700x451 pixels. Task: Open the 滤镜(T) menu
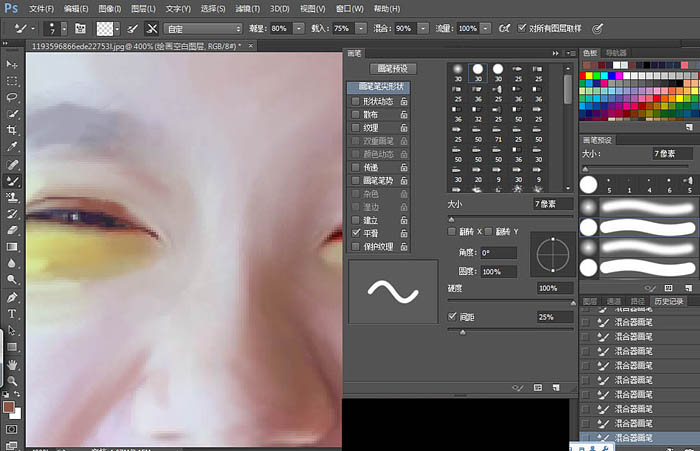(248, 8)
